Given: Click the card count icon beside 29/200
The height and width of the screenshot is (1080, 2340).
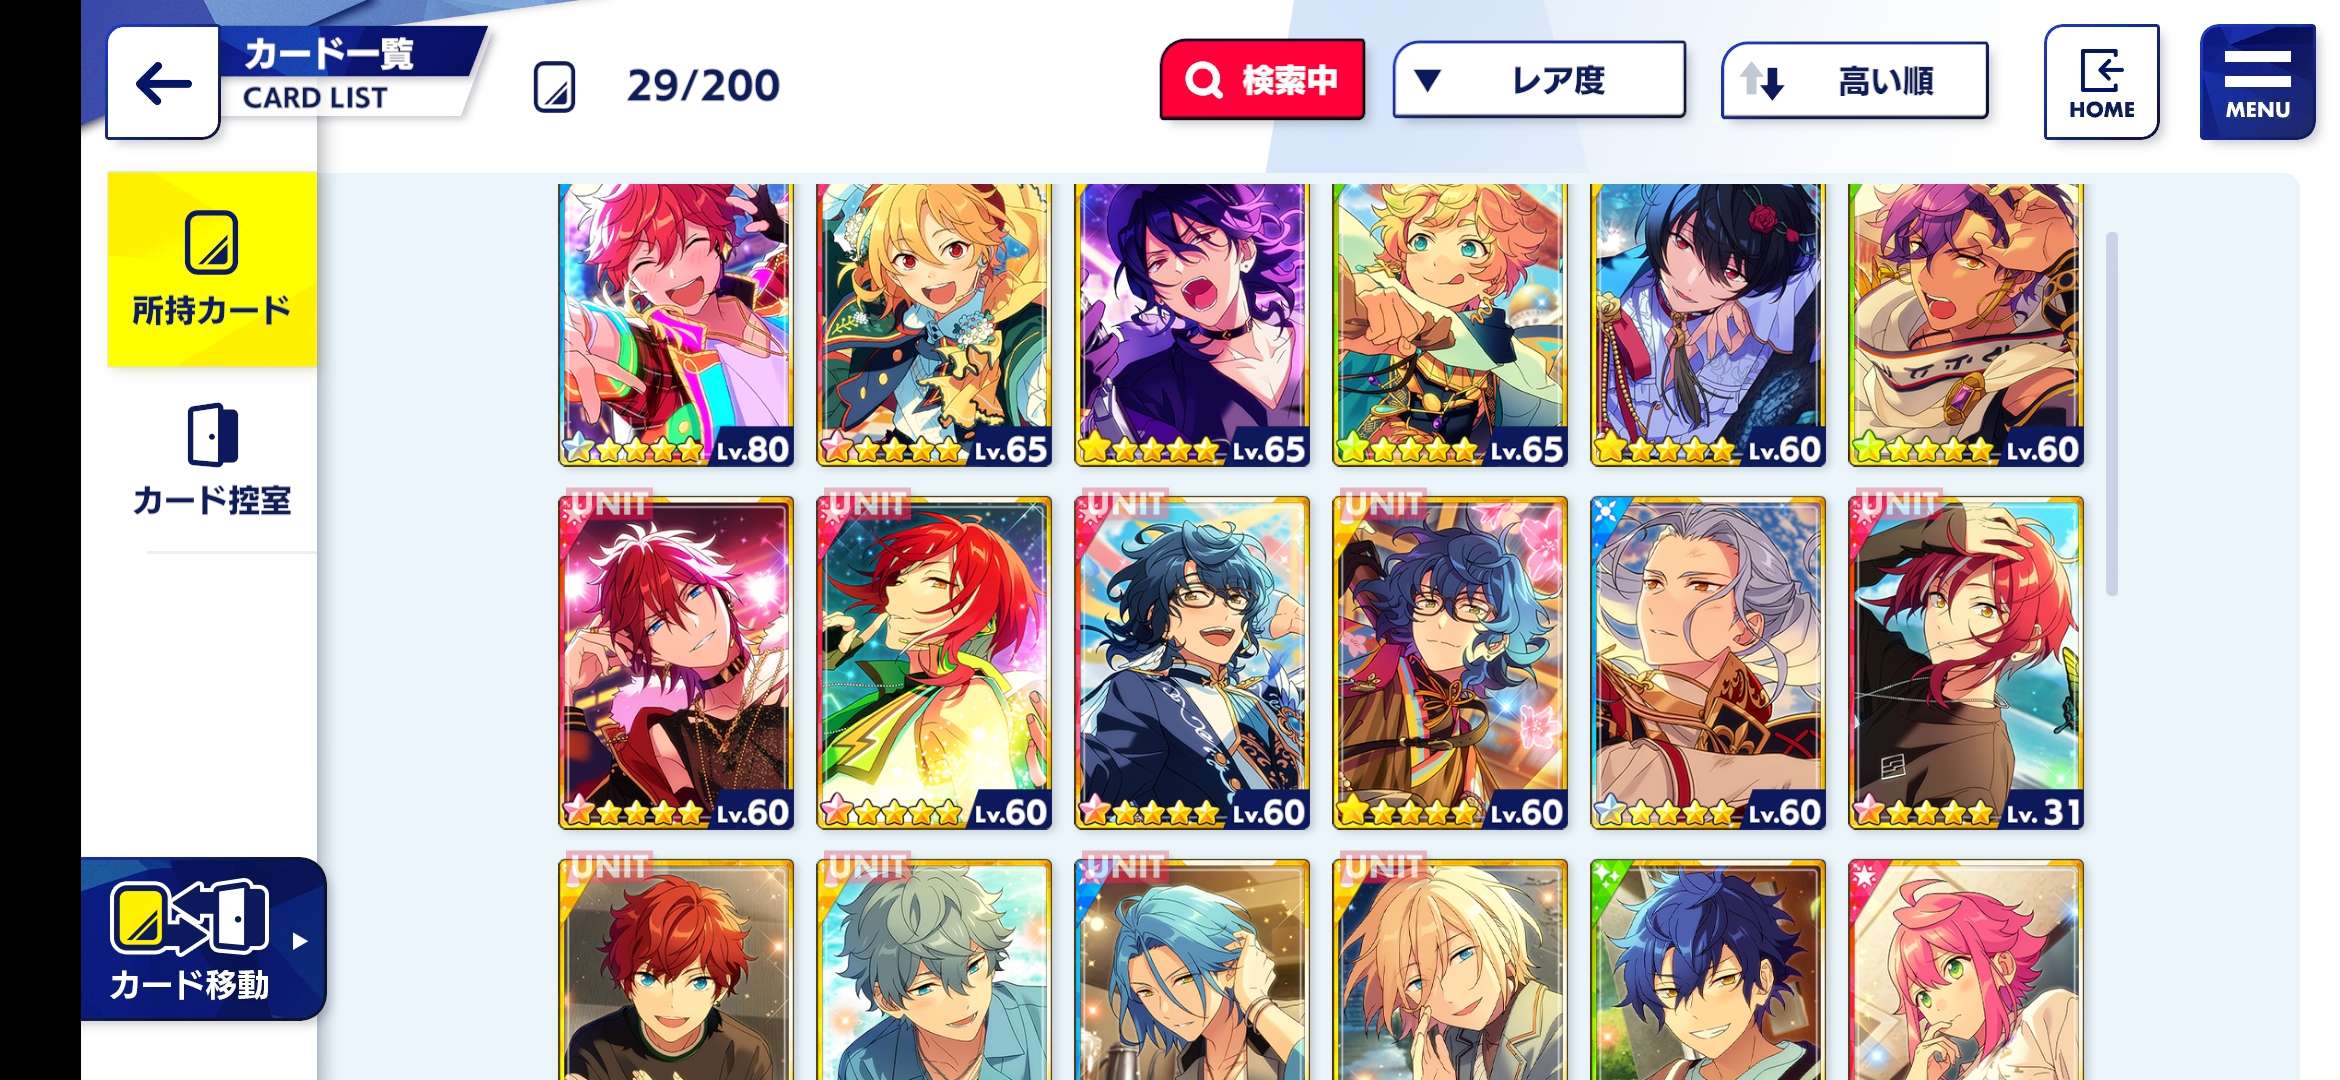Looking at the screenshot, I should point(554,87).
